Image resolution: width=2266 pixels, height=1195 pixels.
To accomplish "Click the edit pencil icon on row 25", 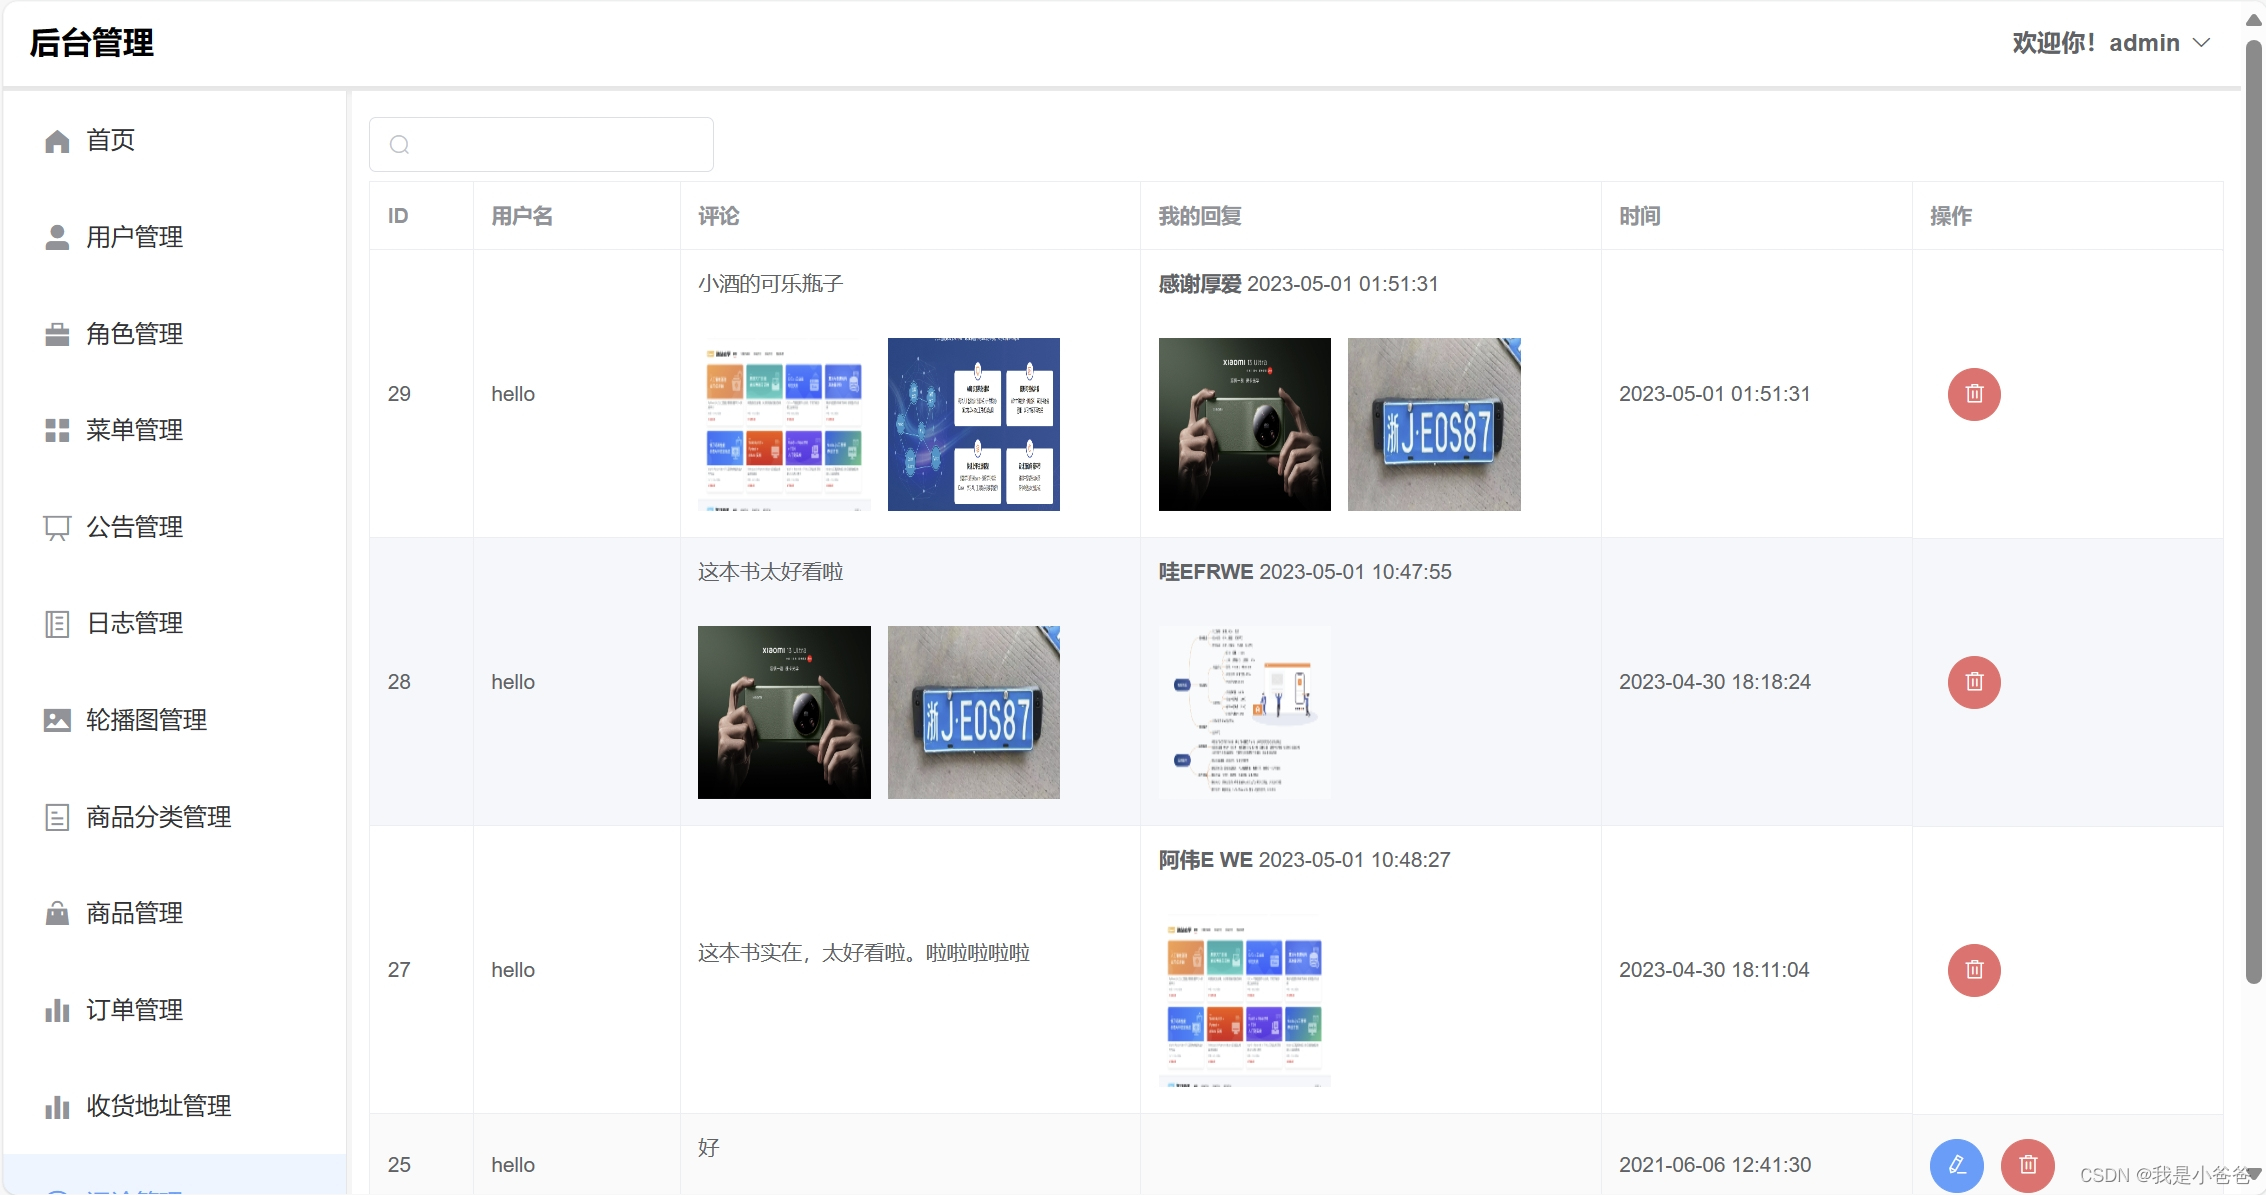I will [1956, 1164].
